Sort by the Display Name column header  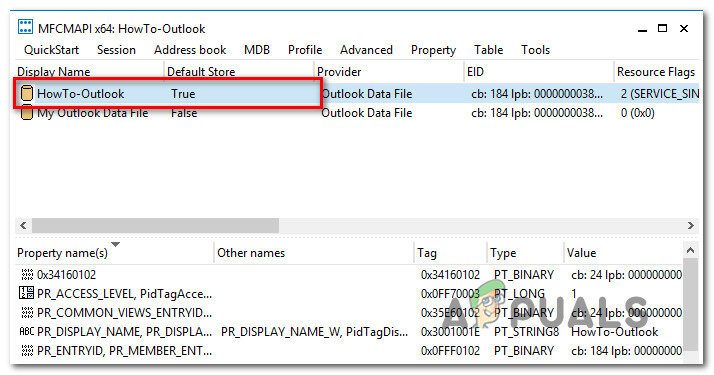coord(89,71)
